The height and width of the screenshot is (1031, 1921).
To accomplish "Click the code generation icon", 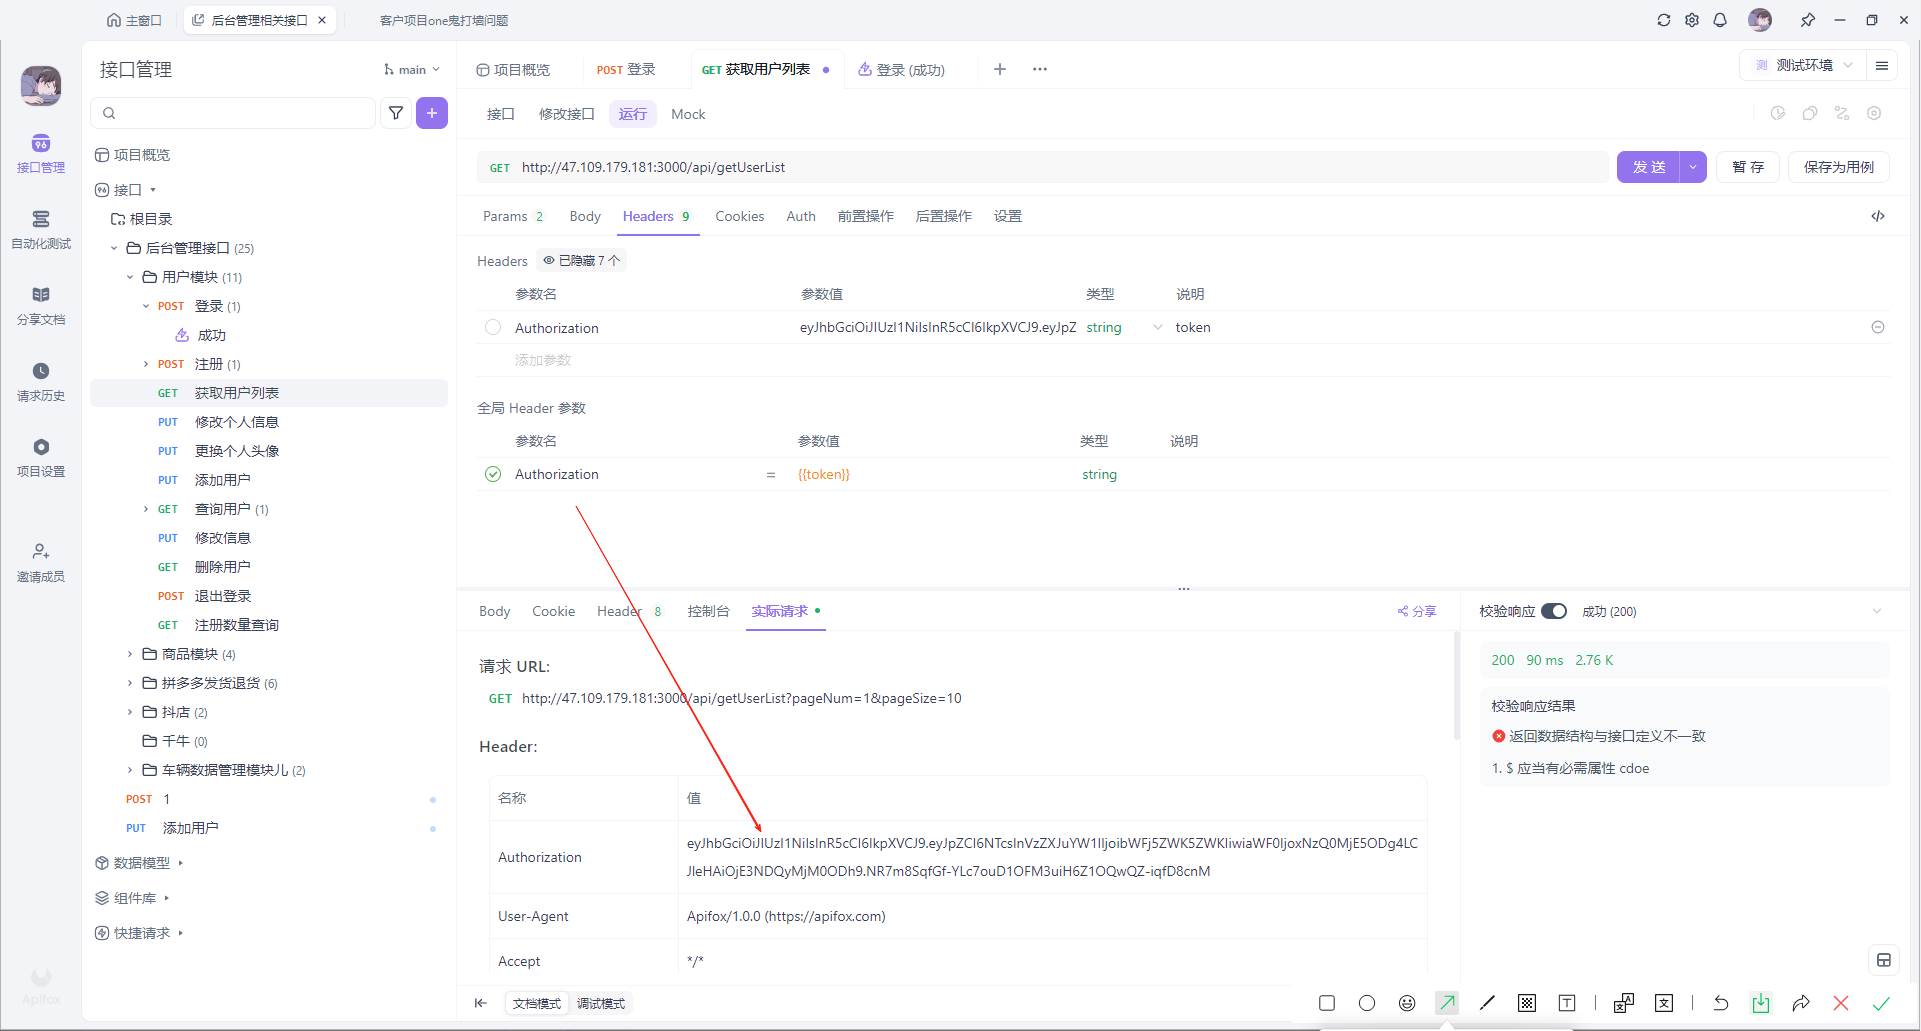I will pos(1878,216).
